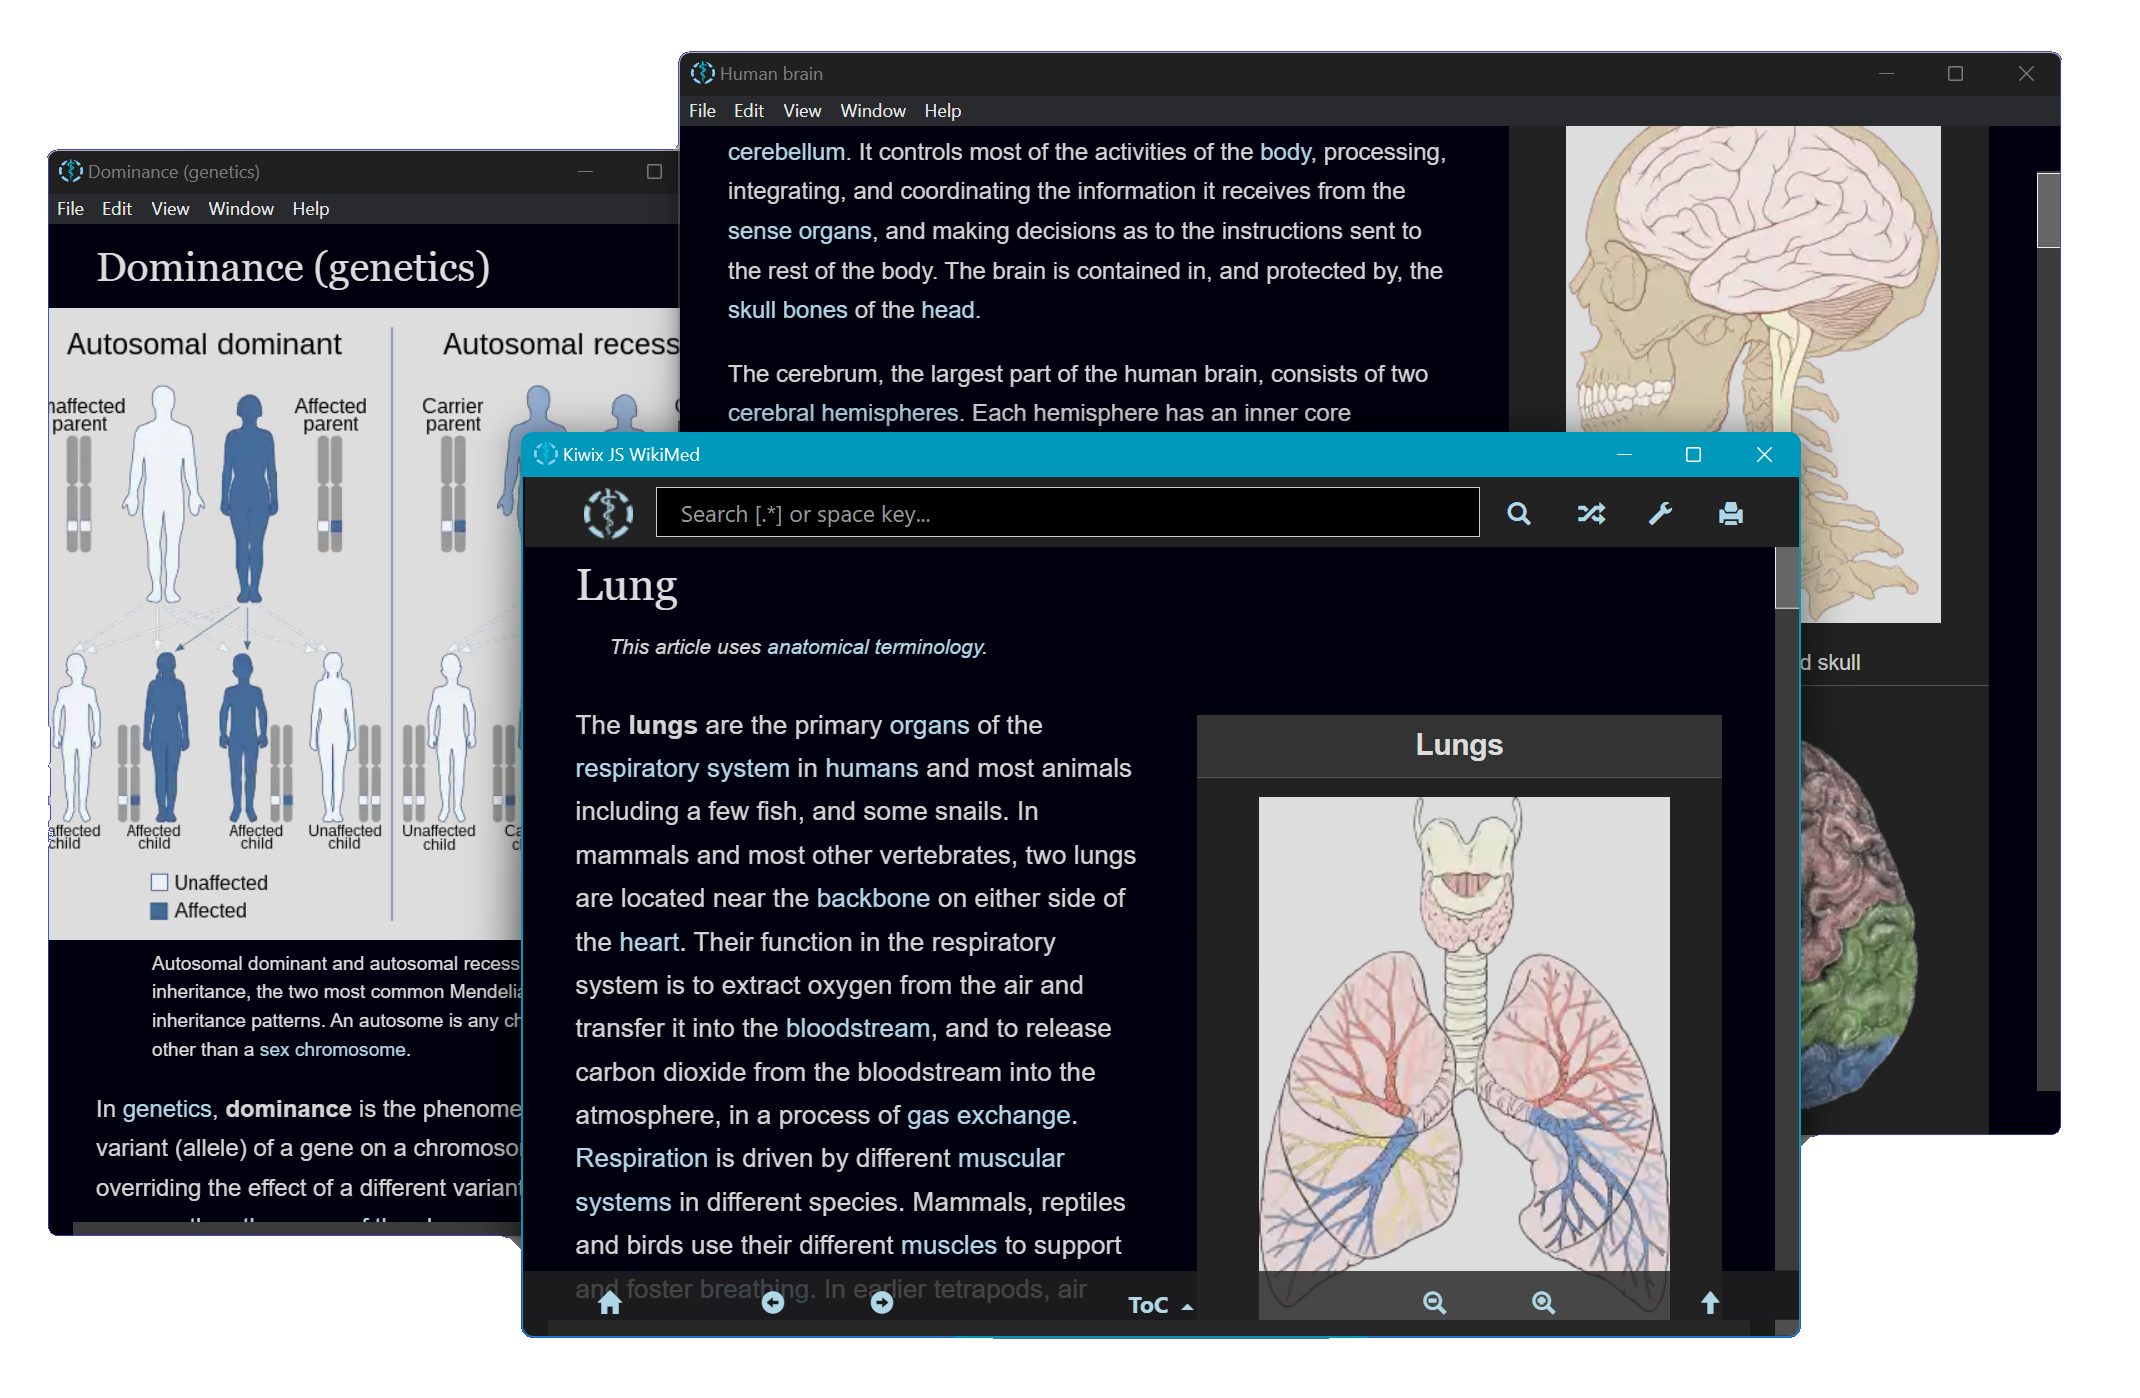This screenshot has width=2140, height=1398.
Task: Open the 'organs' link in Lung article
Action: coord(929,725)
